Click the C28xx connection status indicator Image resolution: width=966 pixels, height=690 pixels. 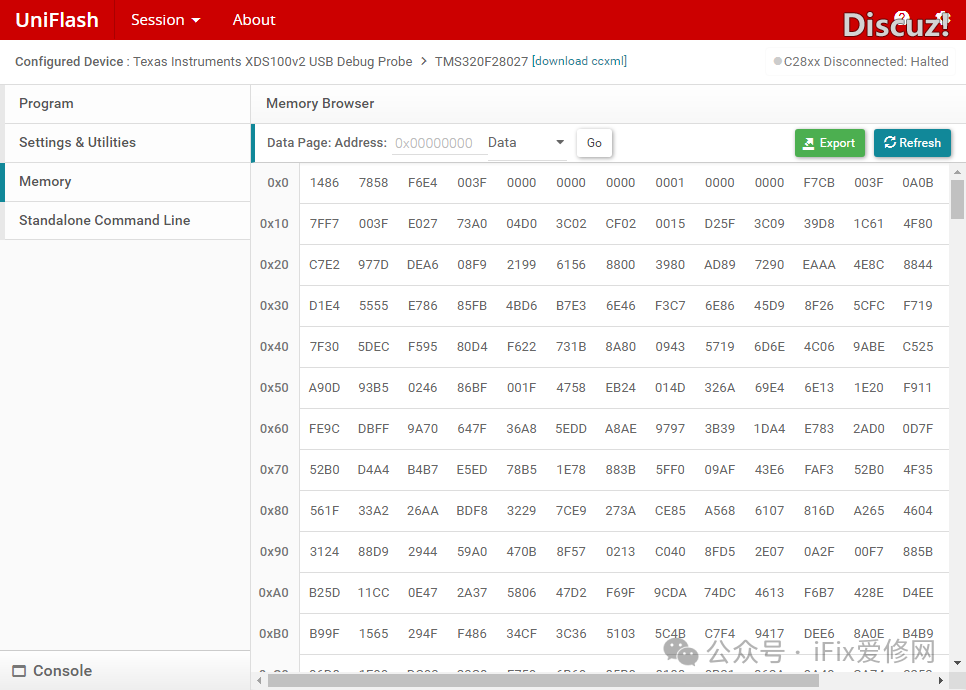coord(860,62)
